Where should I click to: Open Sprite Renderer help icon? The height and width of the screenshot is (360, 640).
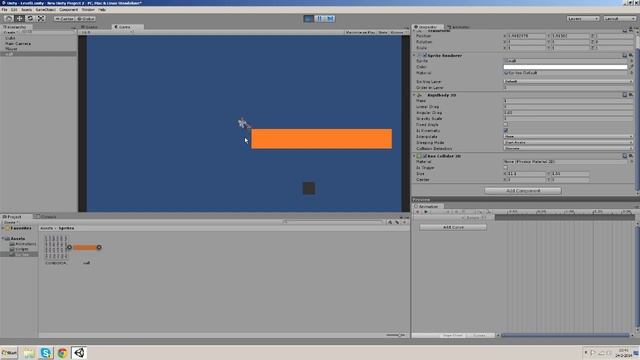click(624, 55)
